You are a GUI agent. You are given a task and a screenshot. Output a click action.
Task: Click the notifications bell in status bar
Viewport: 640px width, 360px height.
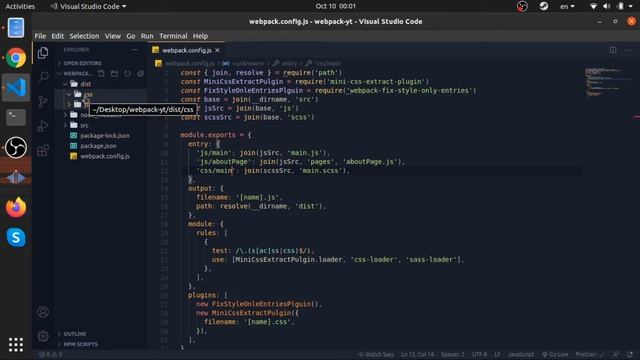631,354
